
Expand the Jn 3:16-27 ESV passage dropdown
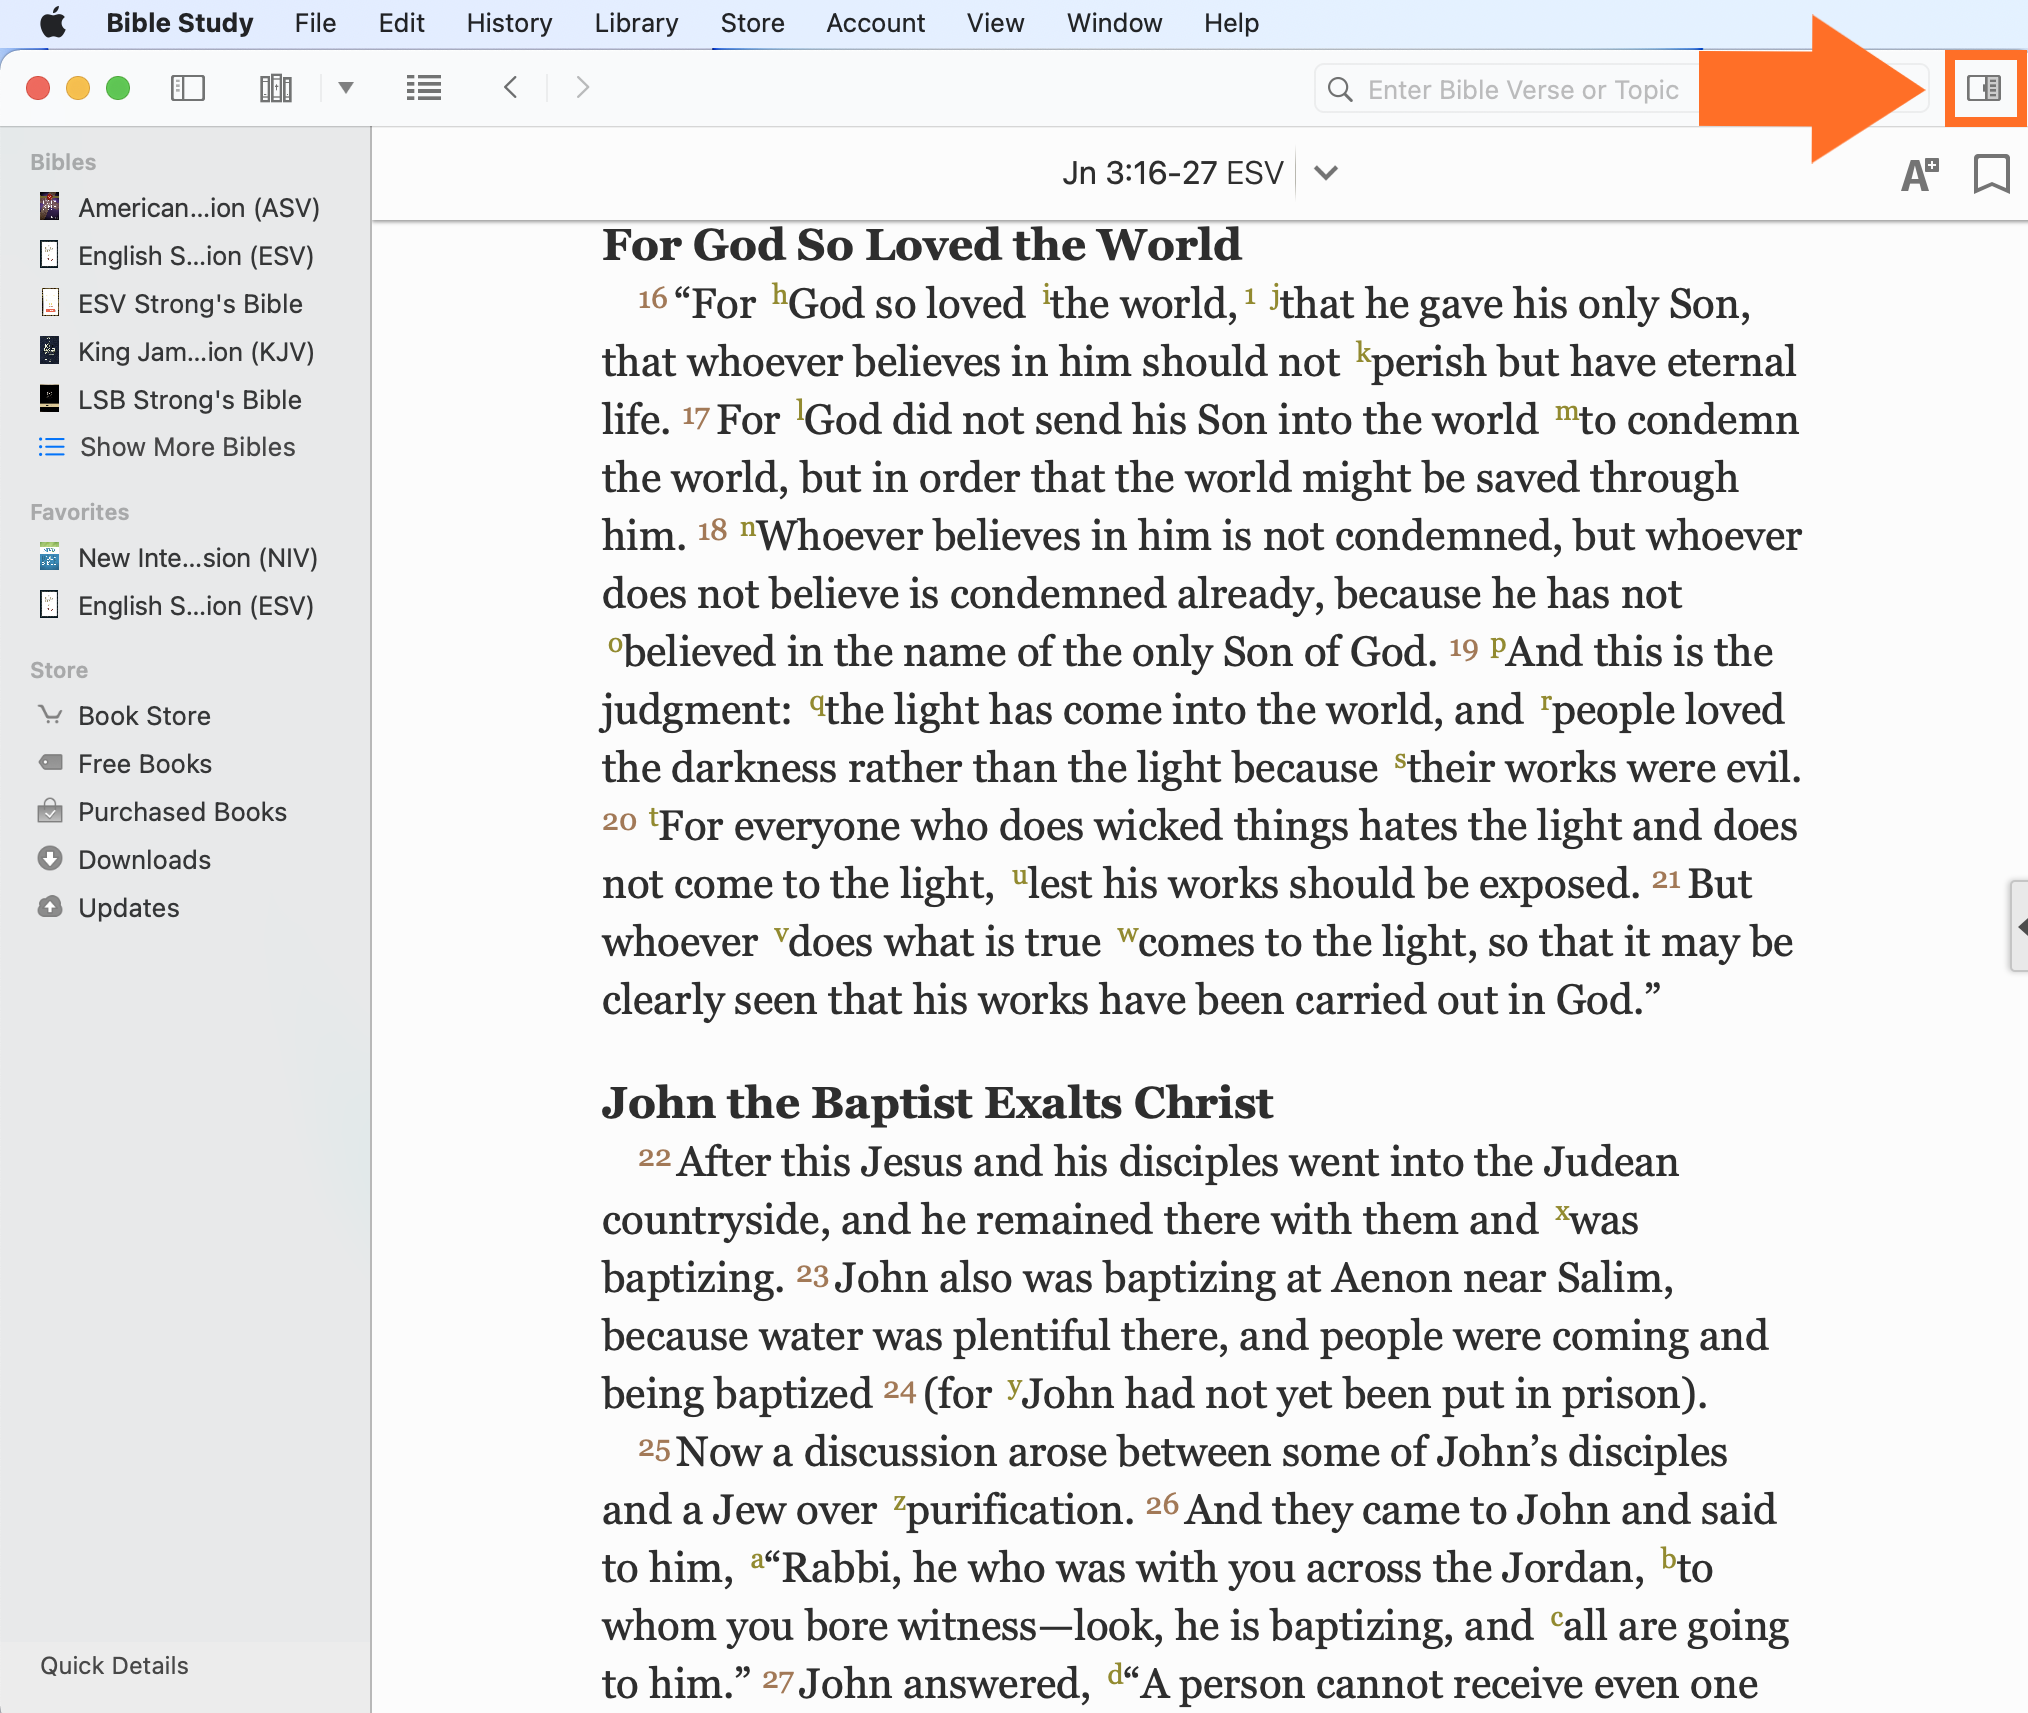pos(1326,173)
